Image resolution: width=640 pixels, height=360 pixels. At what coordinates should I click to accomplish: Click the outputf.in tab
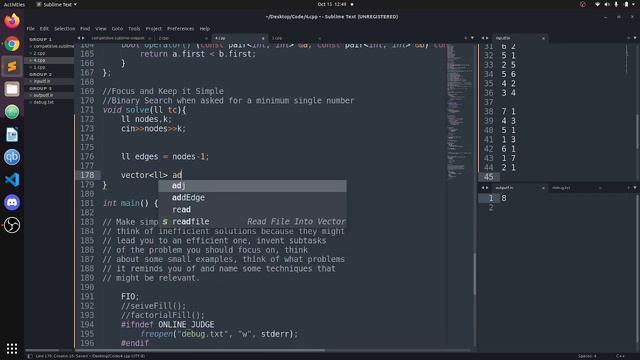point(504,188)
